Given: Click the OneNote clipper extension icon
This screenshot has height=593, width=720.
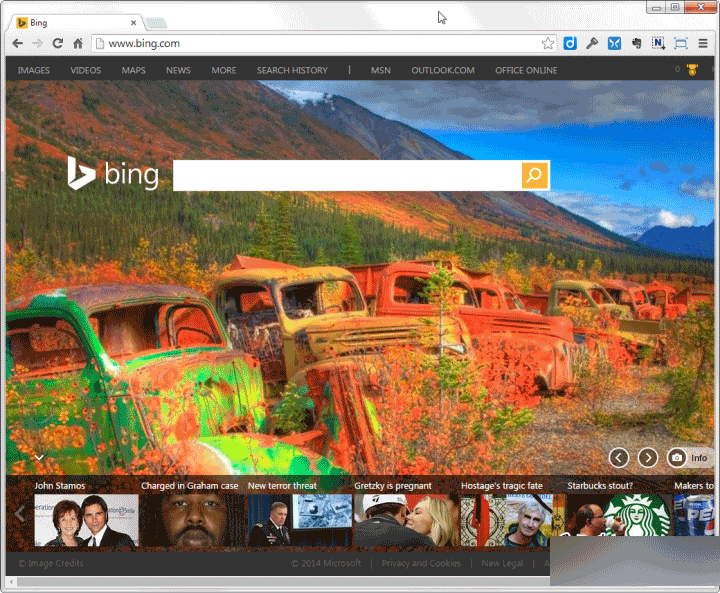Looking at the screenshot, I should [x=658, y=43].
